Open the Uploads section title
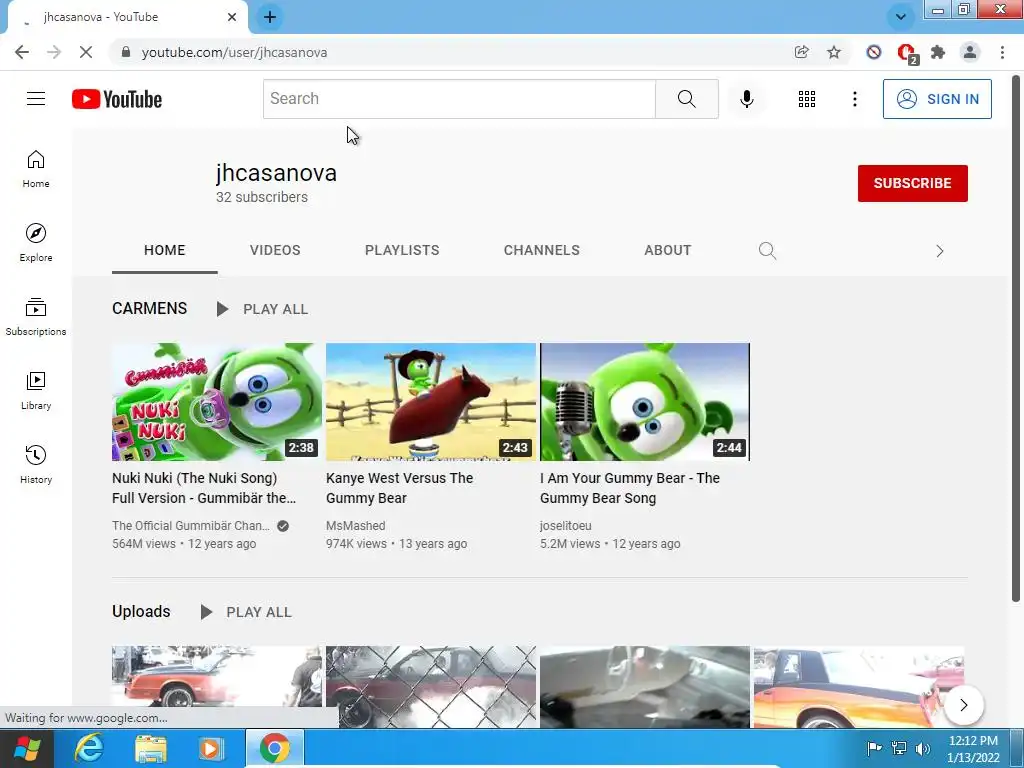 tap(141, 611)
